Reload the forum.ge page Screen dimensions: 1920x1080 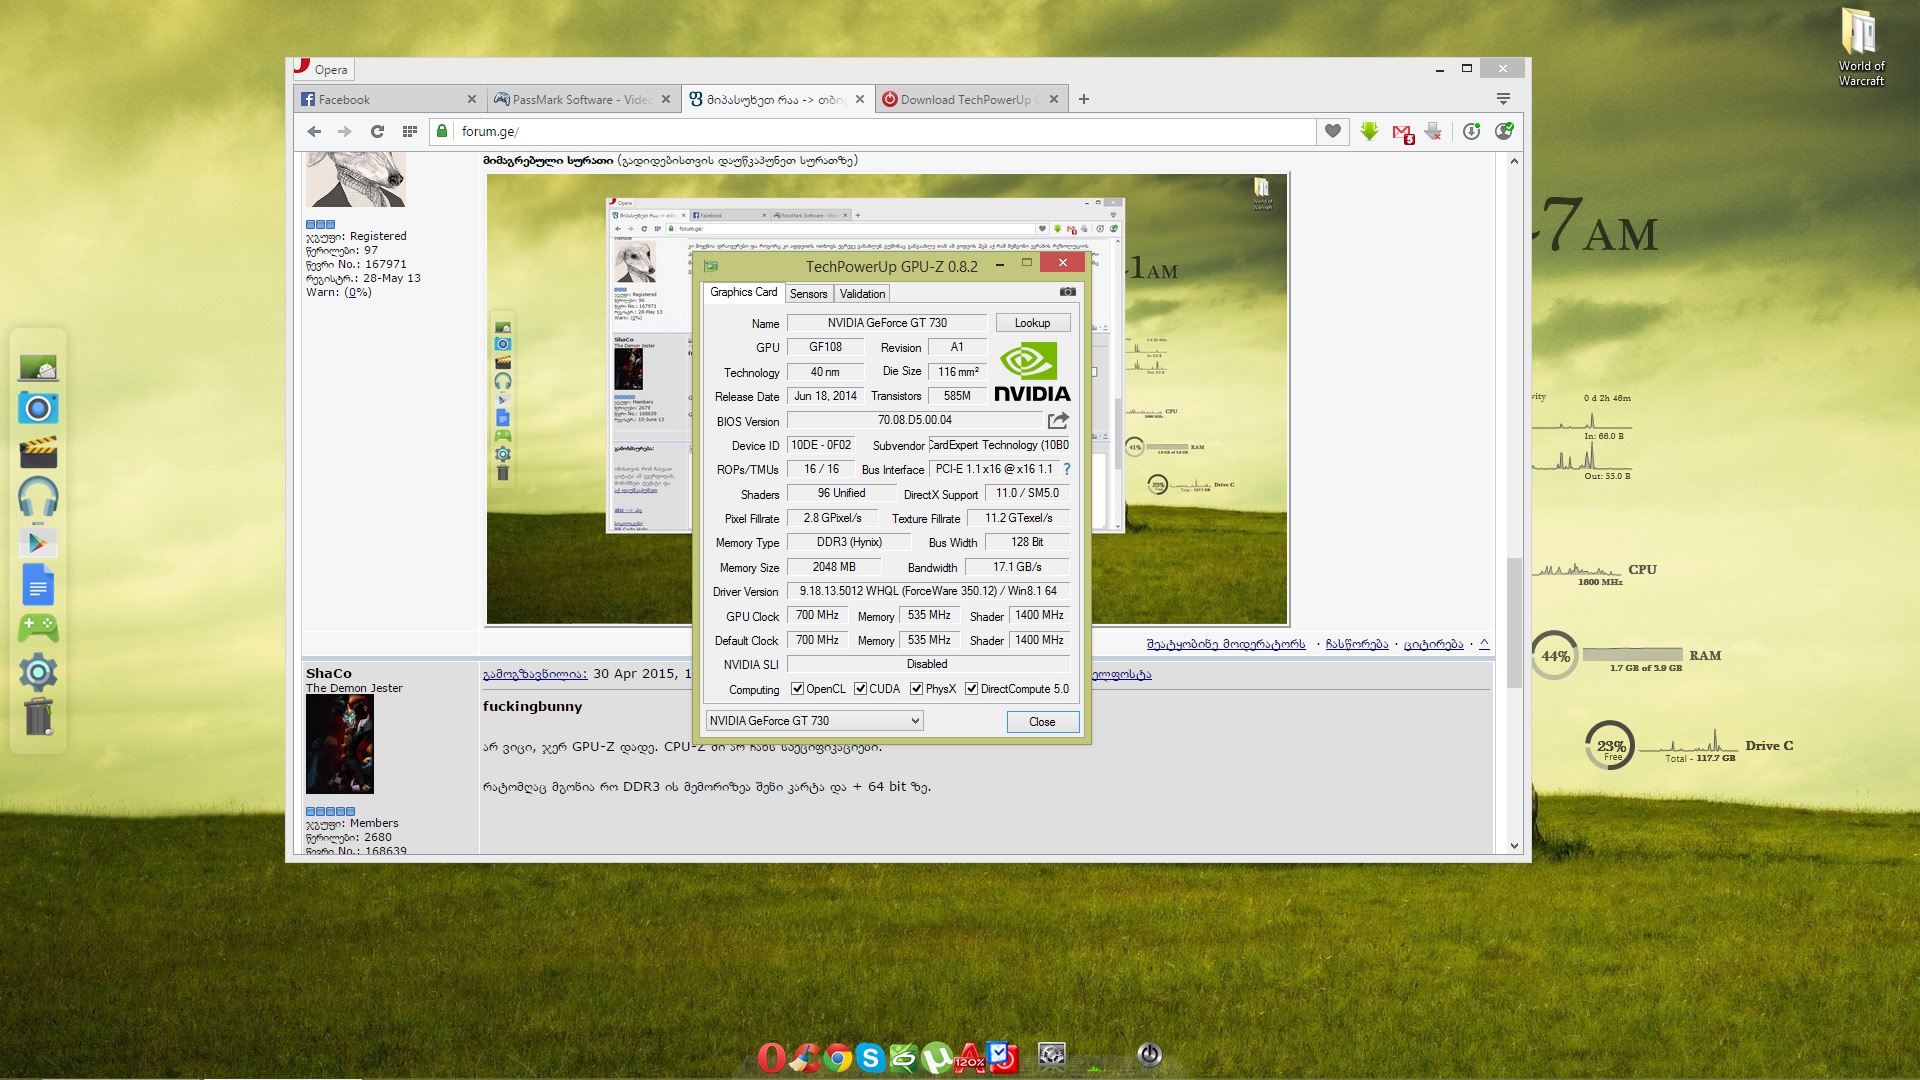pyautogui.click(x=377, y=131)
